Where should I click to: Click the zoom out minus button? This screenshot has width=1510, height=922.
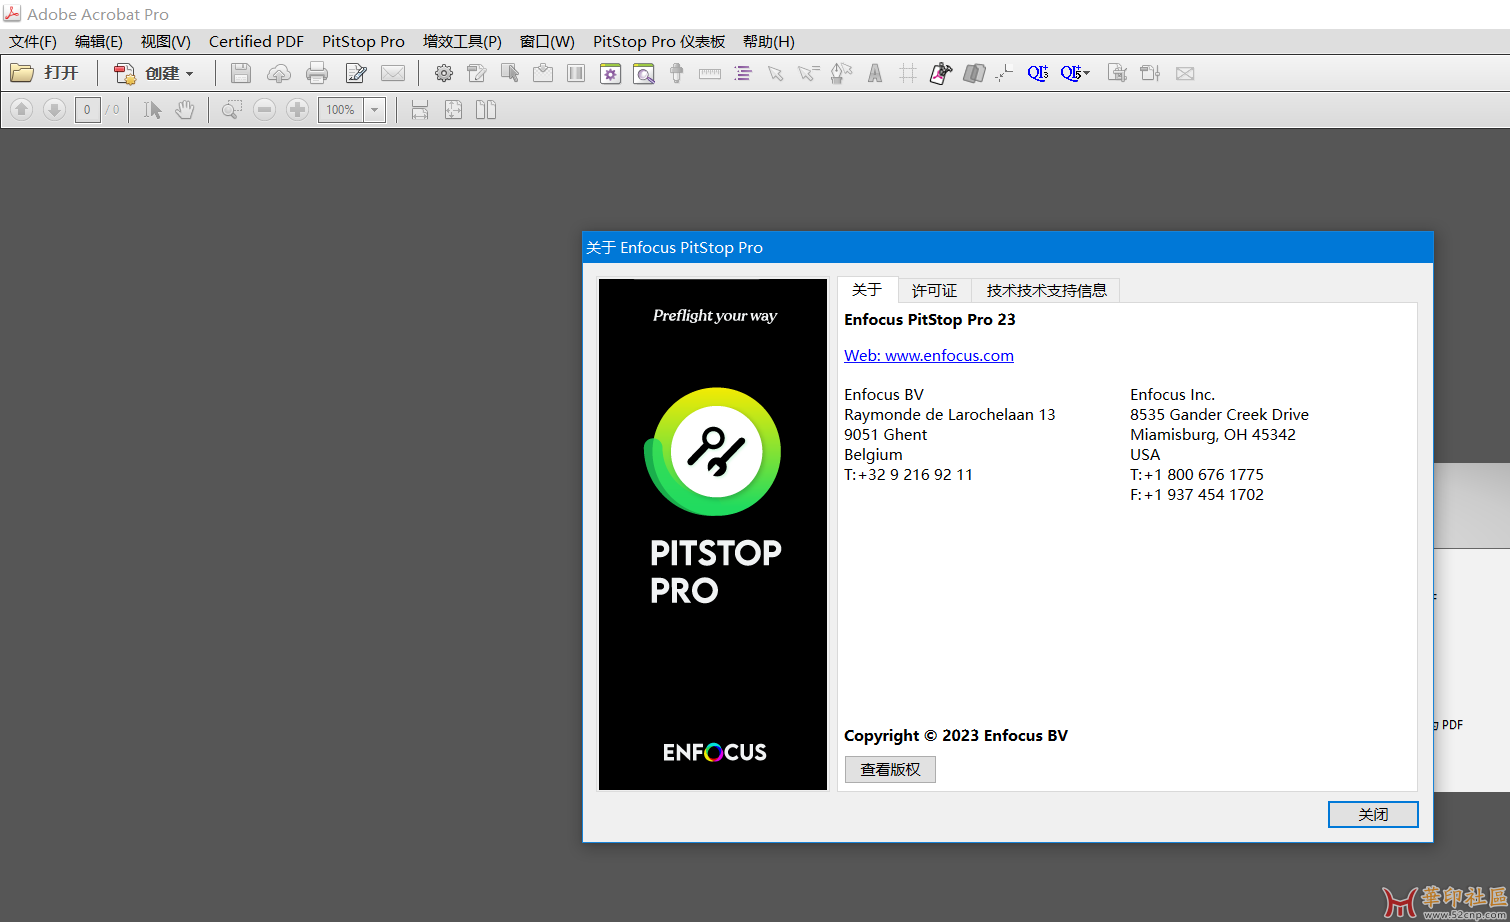(x=264, y=109)
